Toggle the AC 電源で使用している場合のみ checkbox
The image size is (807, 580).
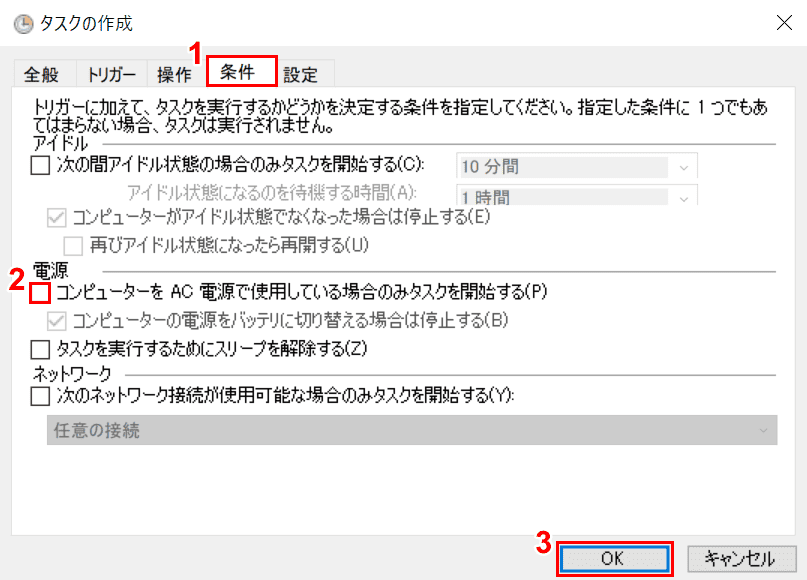click(40, 292)
